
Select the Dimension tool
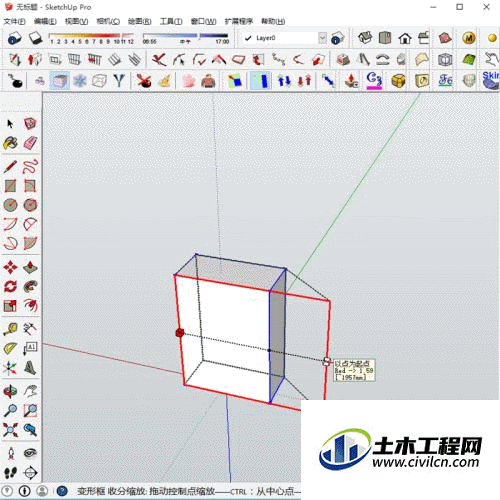tap(30, 329)
